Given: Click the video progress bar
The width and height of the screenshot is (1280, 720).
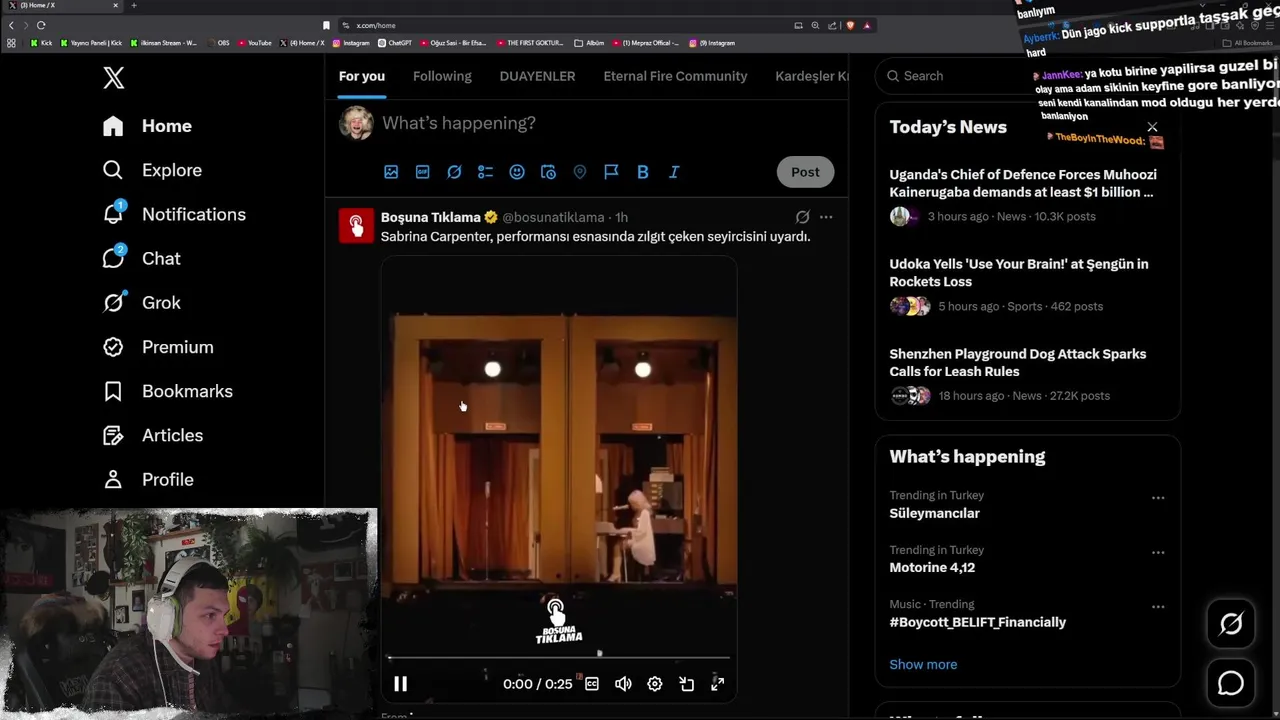Looking at the screenshot, I should click(559, 658).
